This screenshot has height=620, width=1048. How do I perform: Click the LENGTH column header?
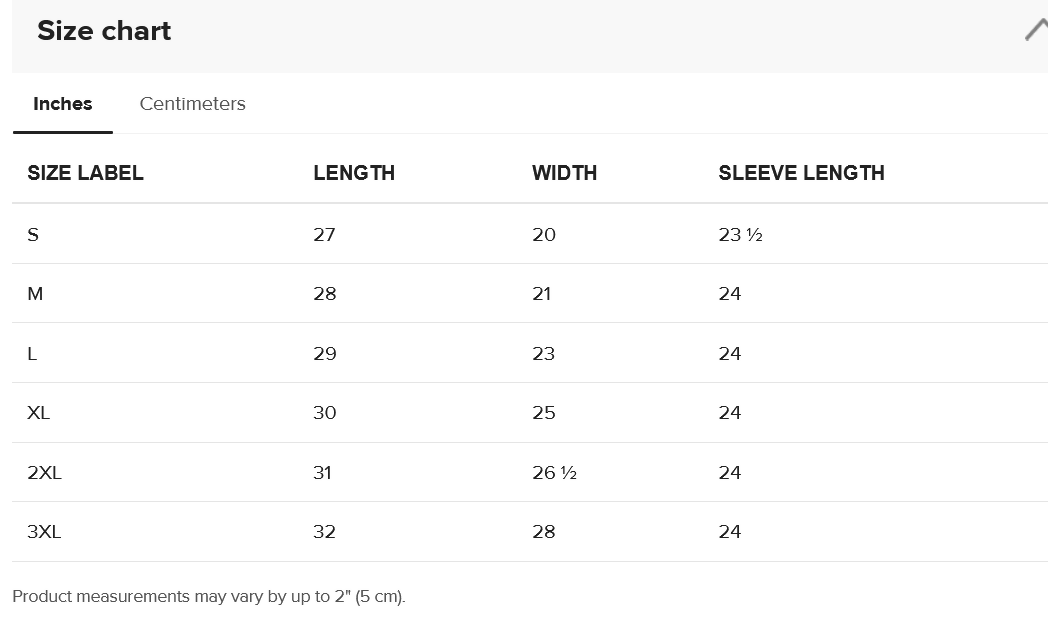click(354, 173)
